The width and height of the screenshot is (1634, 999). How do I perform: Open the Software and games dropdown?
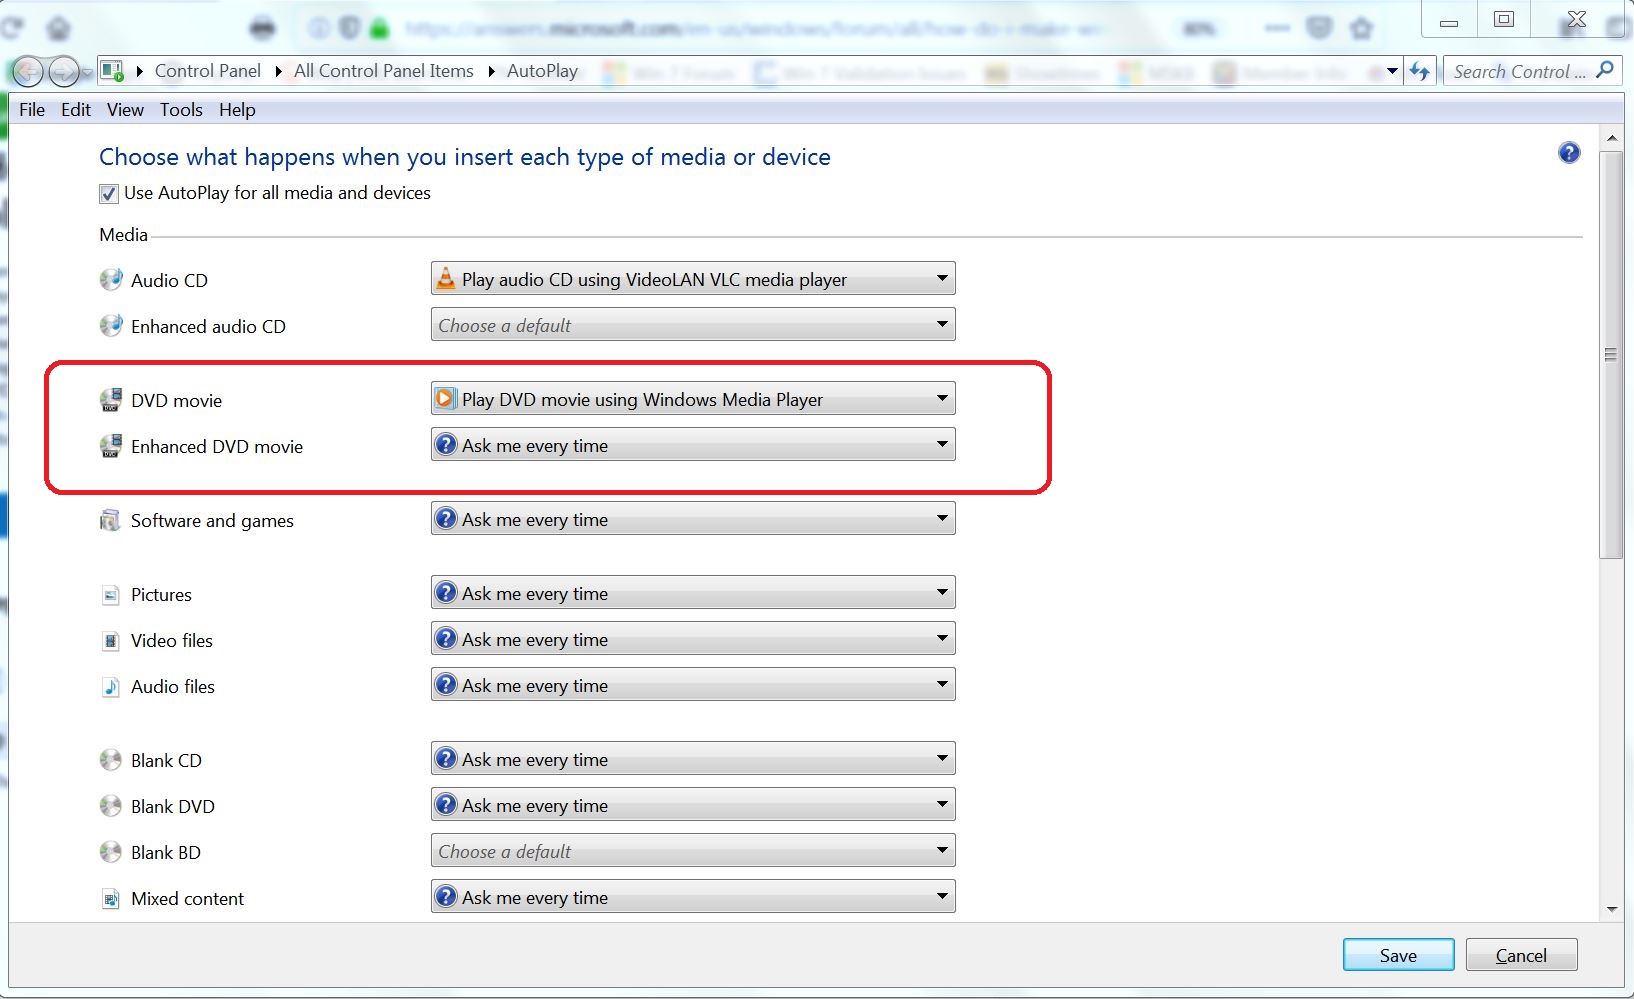tap(693, 519)
